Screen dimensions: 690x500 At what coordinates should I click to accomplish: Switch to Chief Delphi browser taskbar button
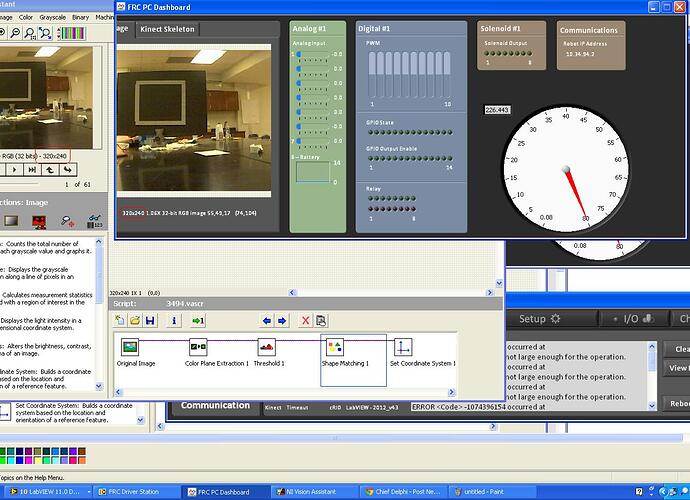click(x=404, y=492)
